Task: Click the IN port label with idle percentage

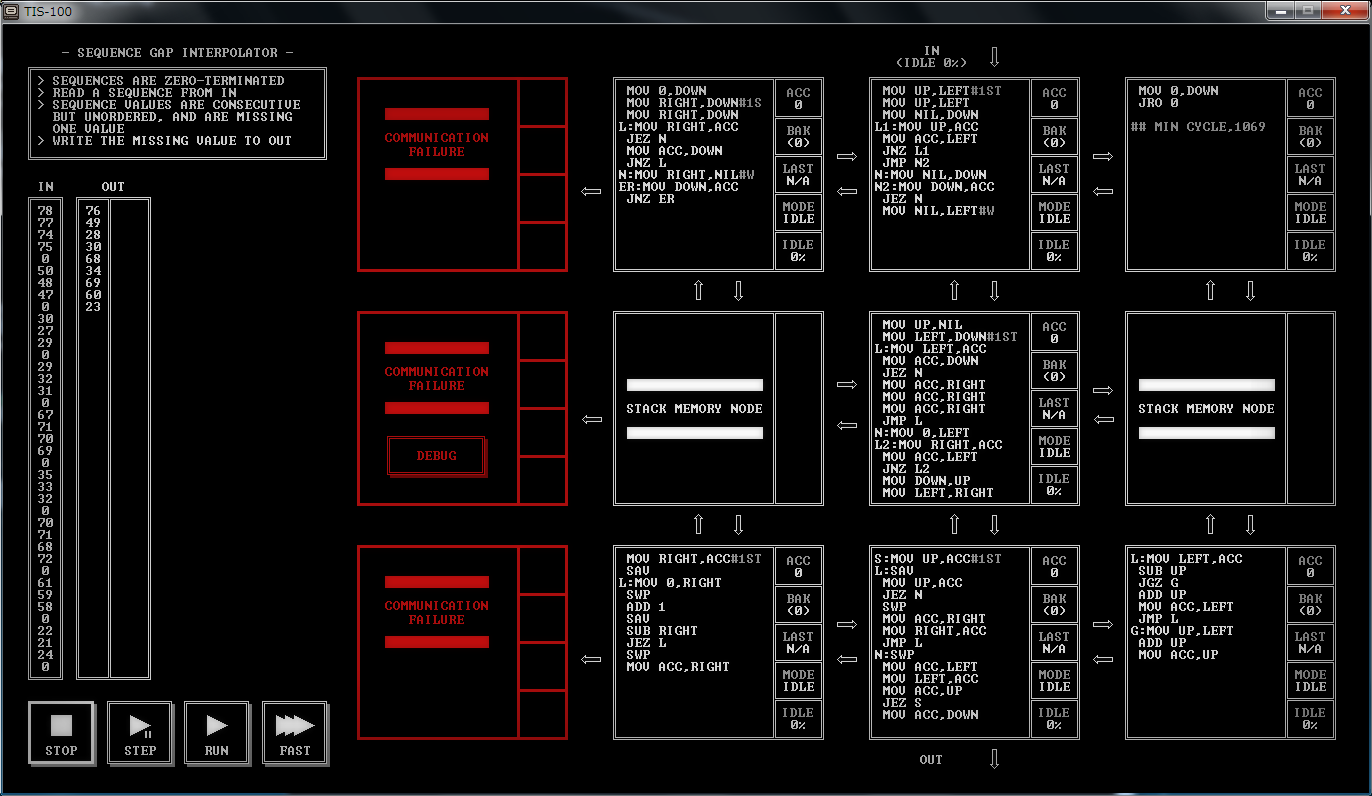Action: [x=931, y=57]
